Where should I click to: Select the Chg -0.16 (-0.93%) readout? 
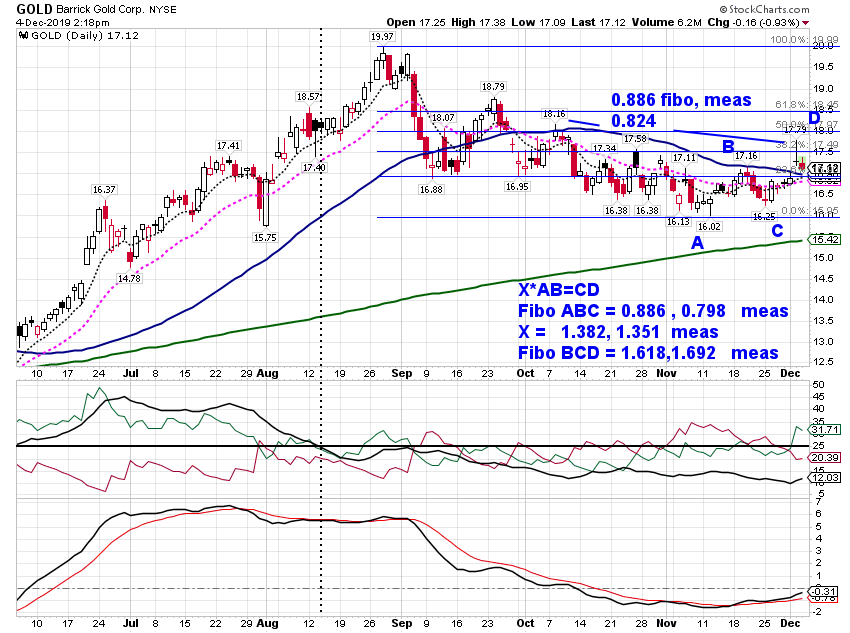point(754,22)
